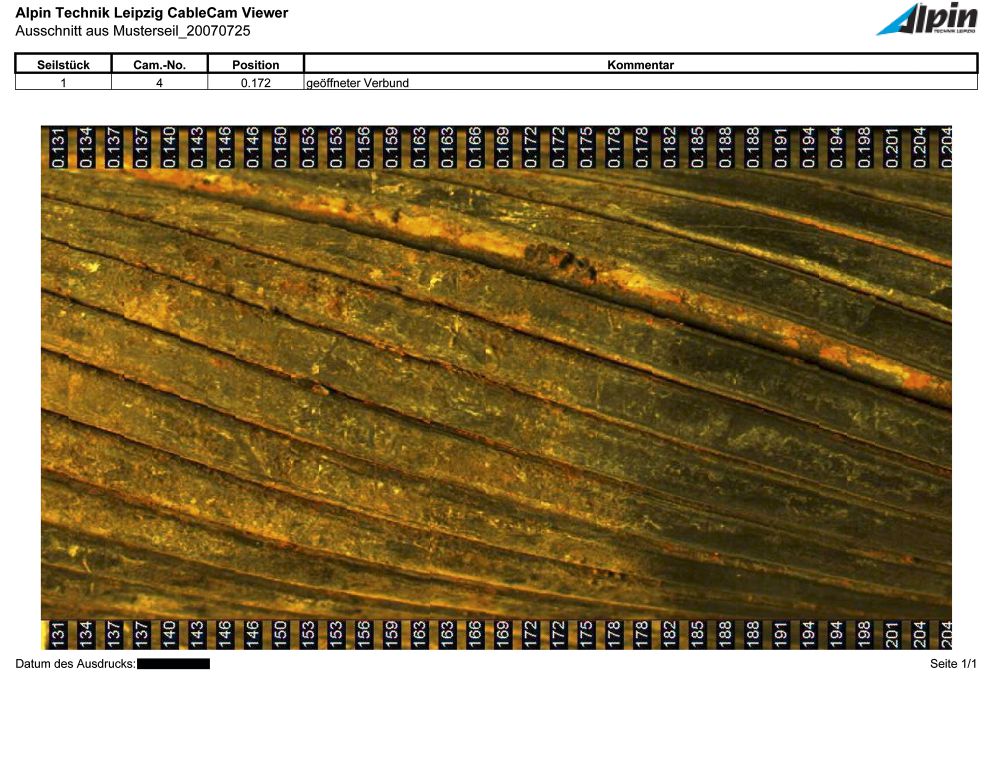Click the "Datum des Ausdrucks:" footer label
1000x774 pixels.
click(75, 664)
